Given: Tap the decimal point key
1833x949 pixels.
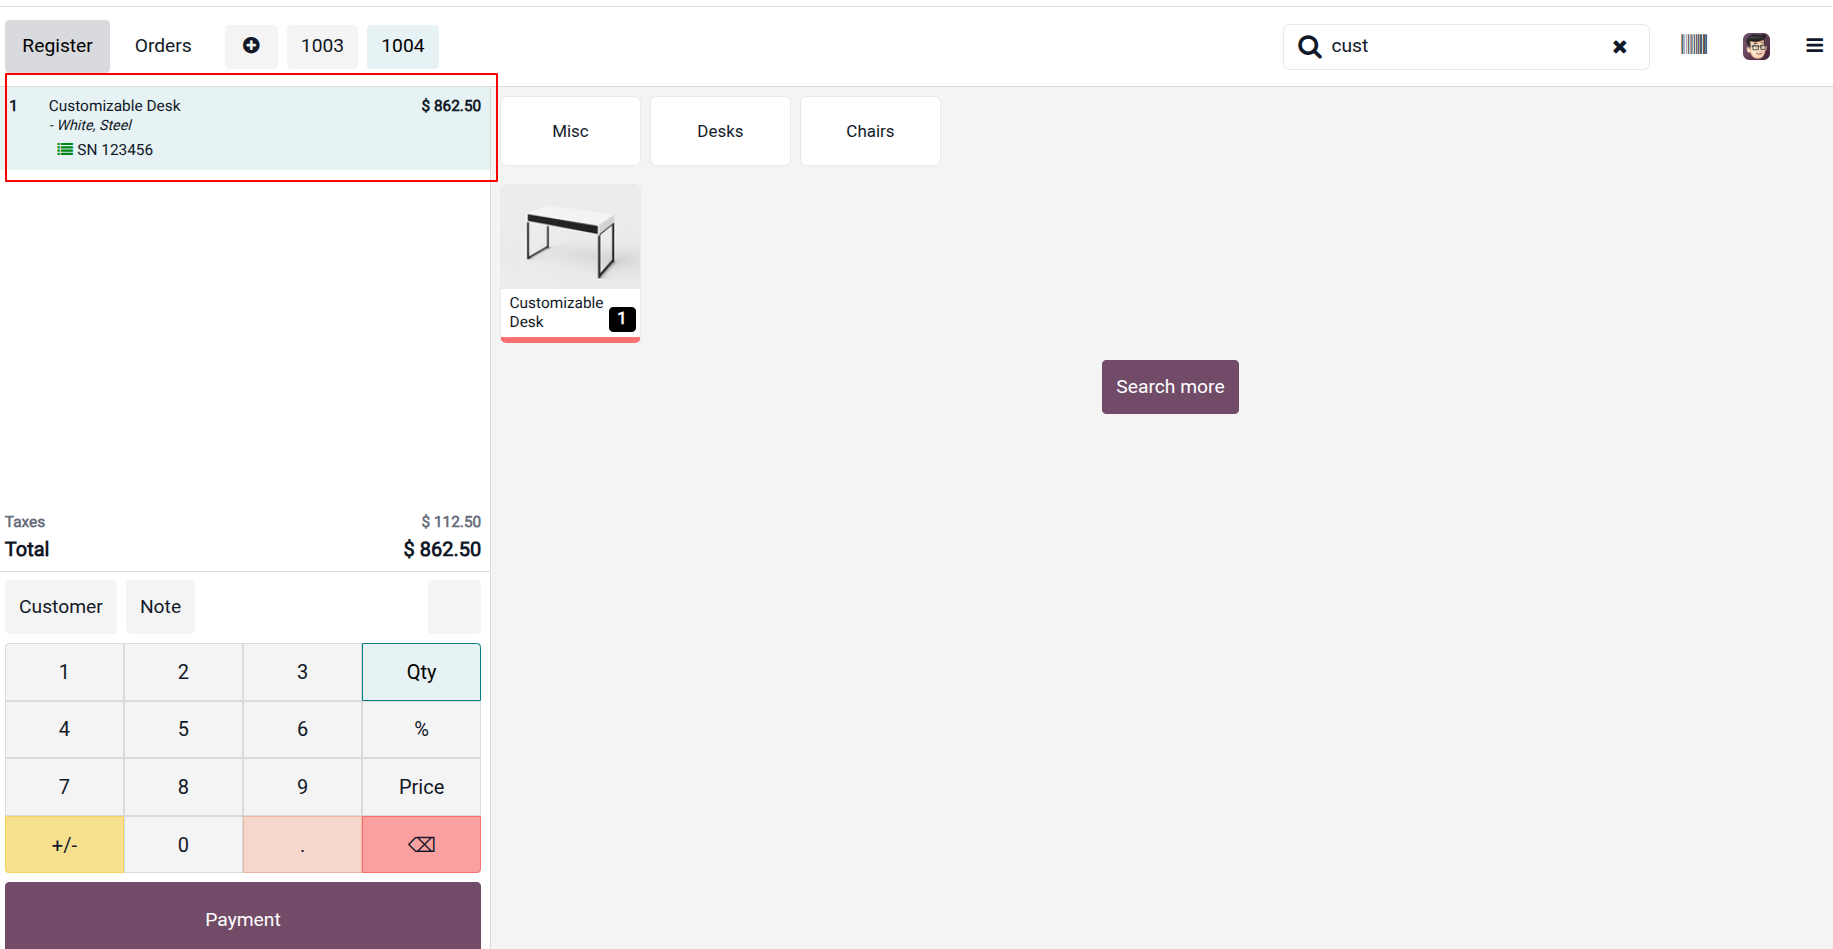Looking at the screenshot, I should [x=302, y=844].
